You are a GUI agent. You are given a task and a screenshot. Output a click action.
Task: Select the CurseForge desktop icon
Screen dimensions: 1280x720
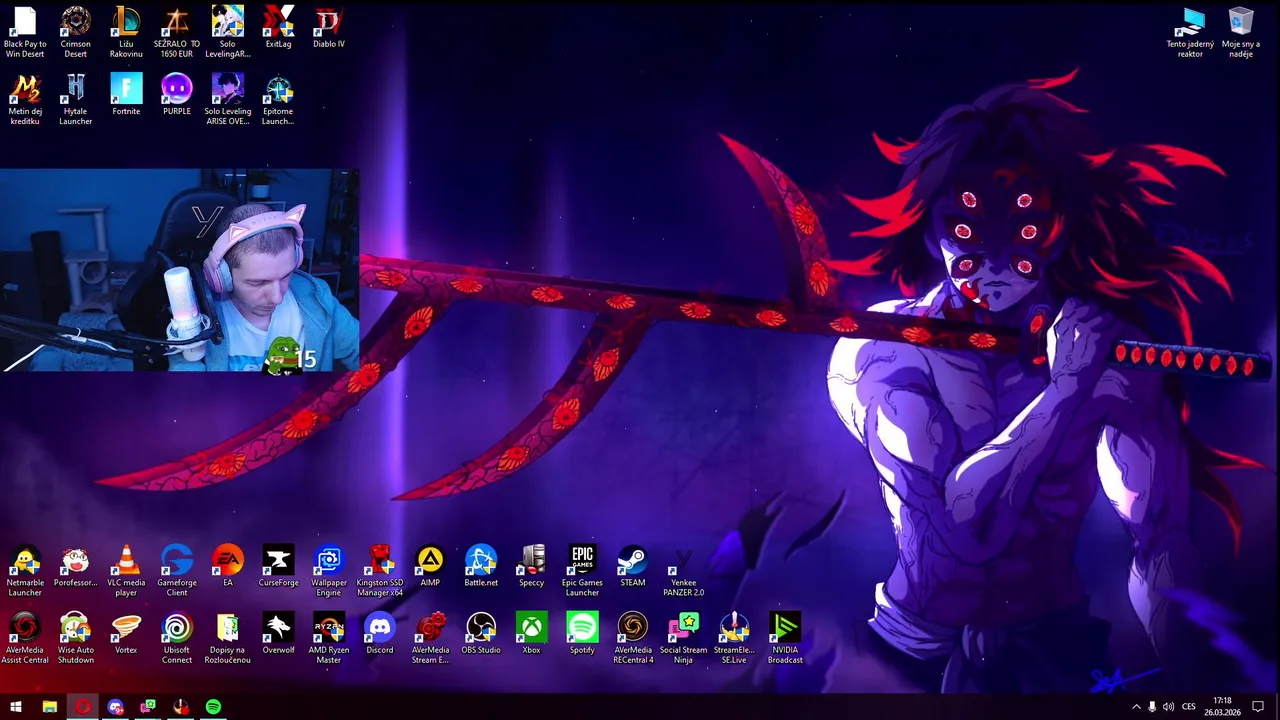[x=278, y=566]
